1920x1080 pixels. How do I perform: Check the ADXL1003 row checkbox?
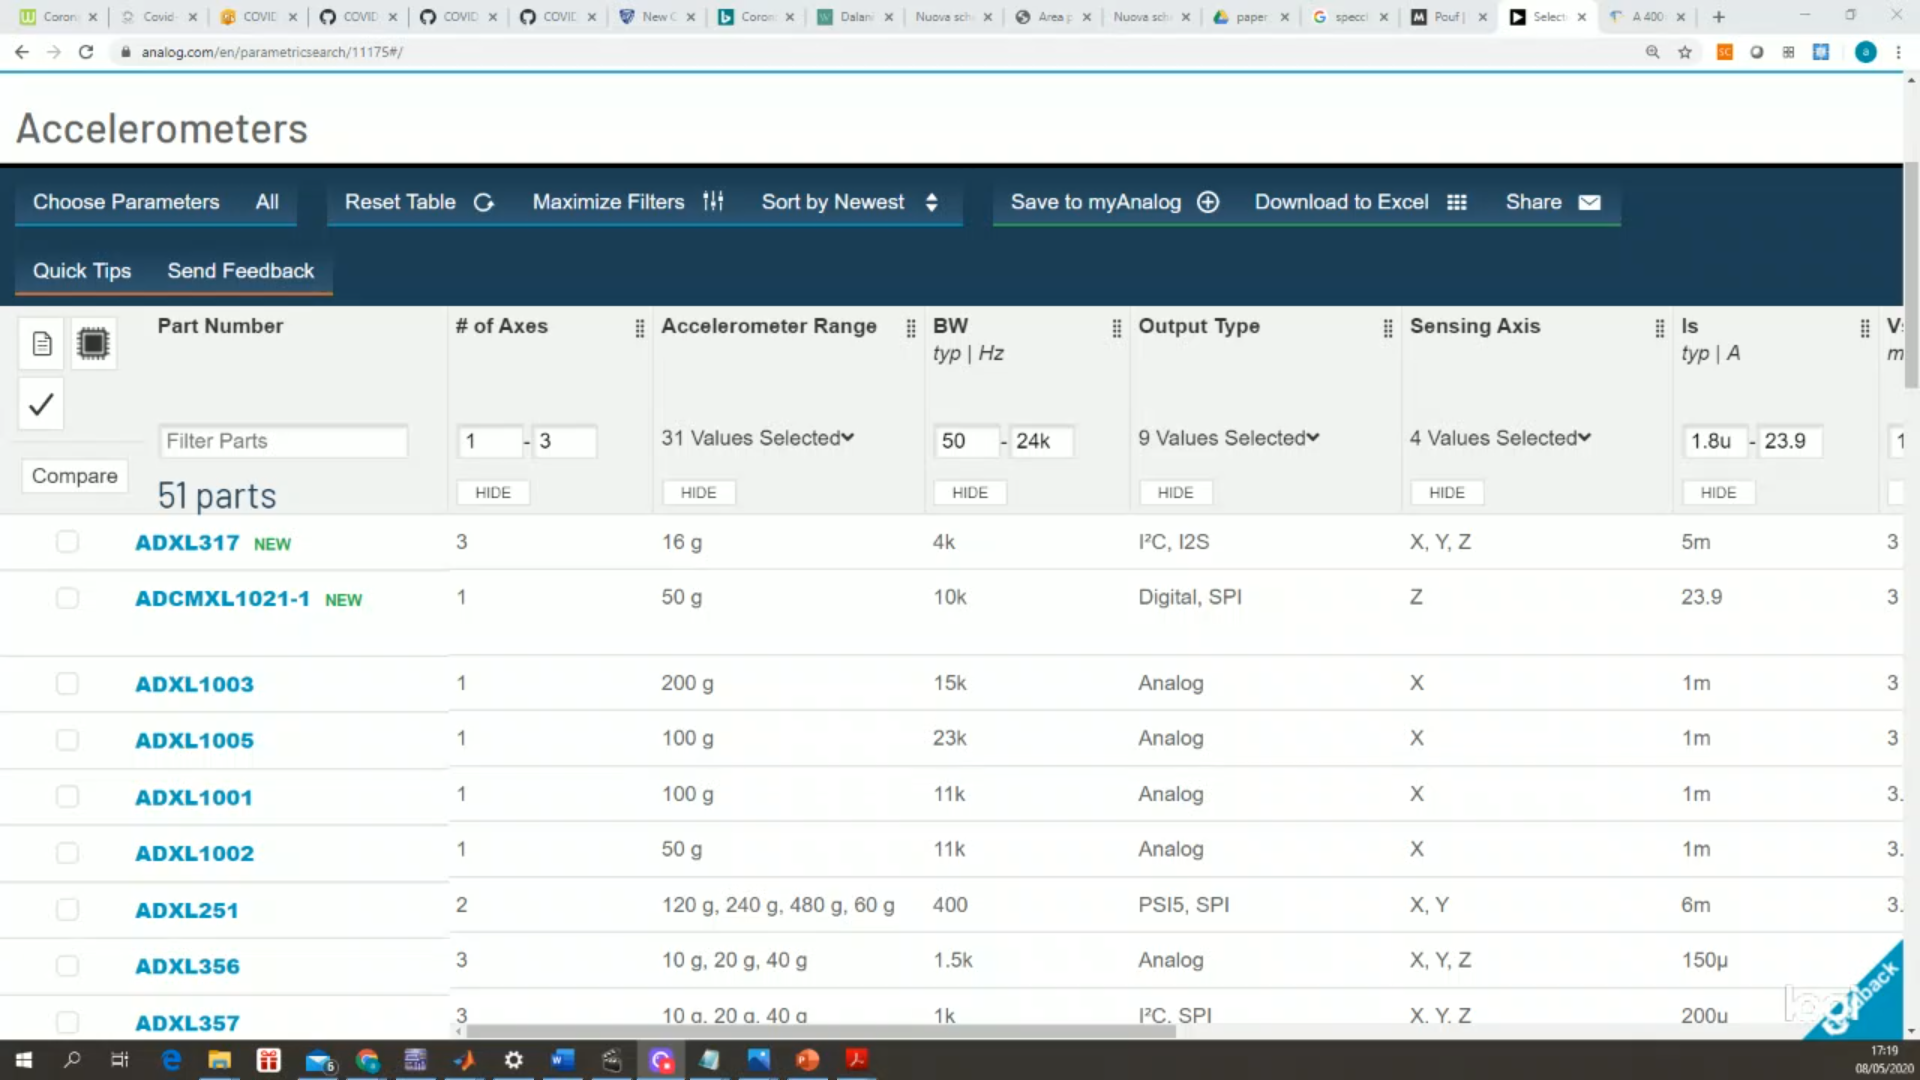point(67,683)
